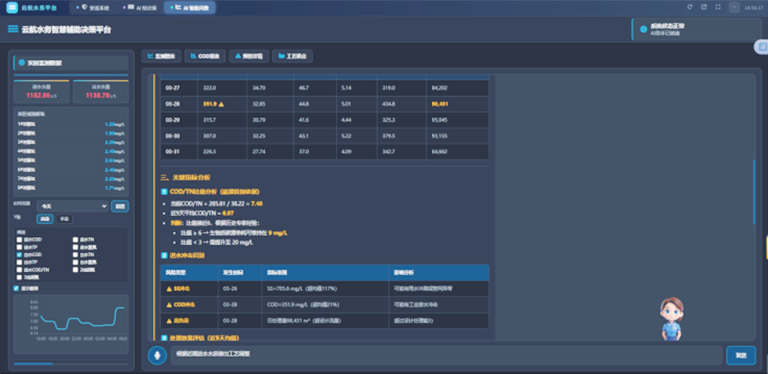Click the shield icon on the first top tab
This screenshot has height=374, width=768.
tap(84, 7)
